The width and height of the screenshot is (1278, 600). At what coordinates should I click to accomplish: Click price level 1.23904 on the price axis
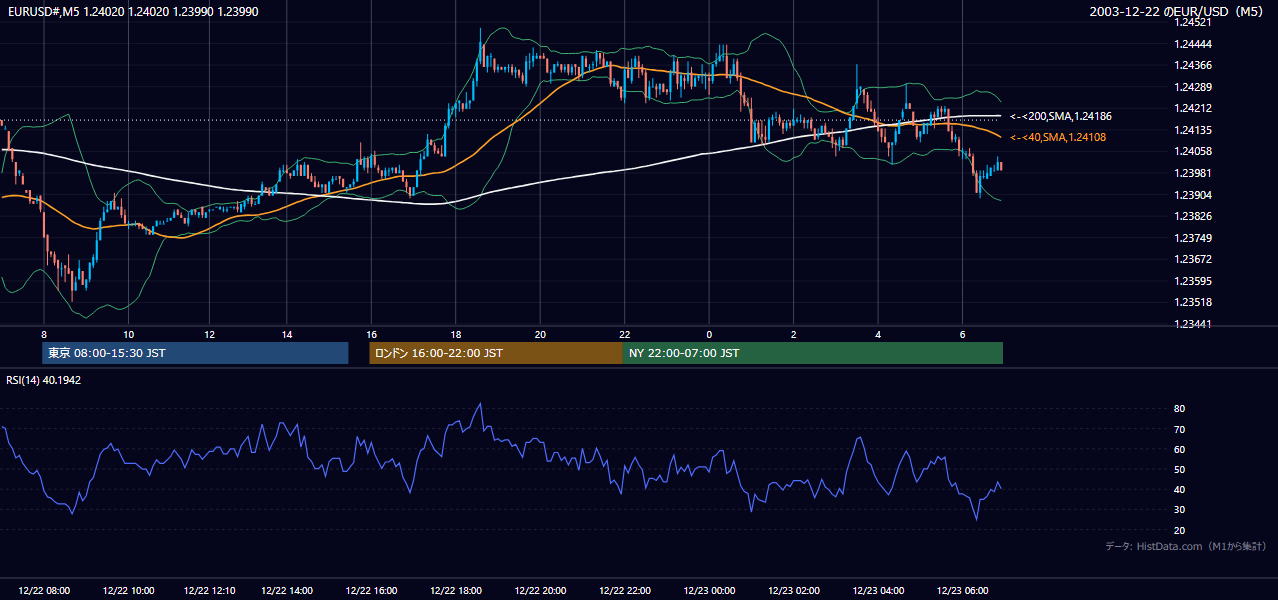click(x=1193, y=195)
